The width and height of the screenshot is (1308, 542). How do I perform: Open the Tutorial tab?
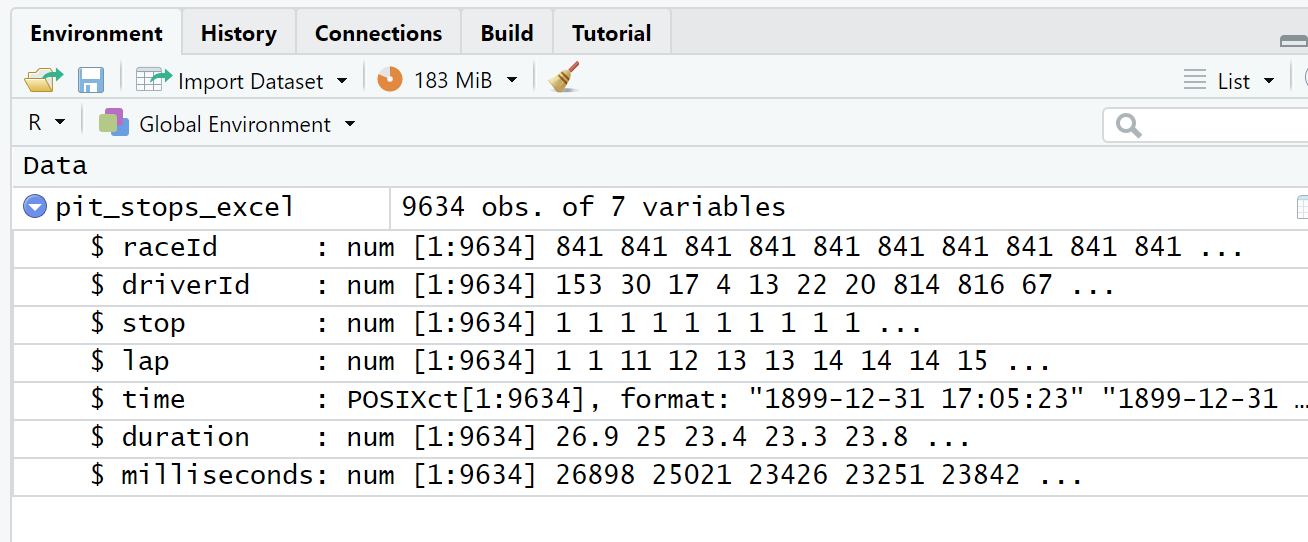point(611,33)
